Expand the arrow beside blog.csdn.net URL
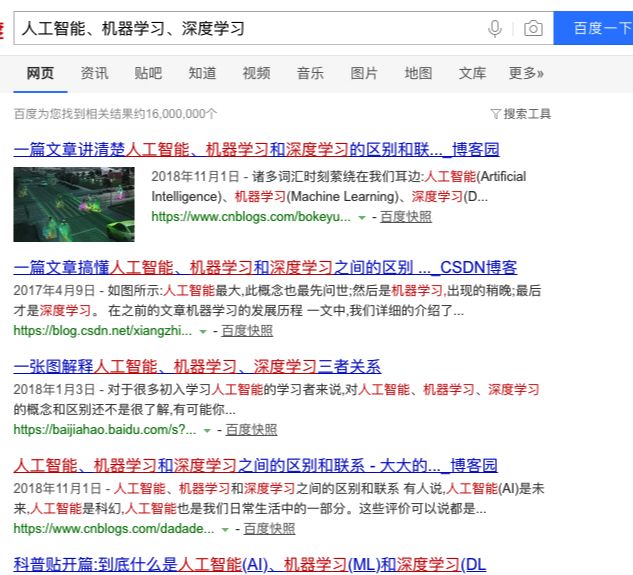 [x=203, y=332]
